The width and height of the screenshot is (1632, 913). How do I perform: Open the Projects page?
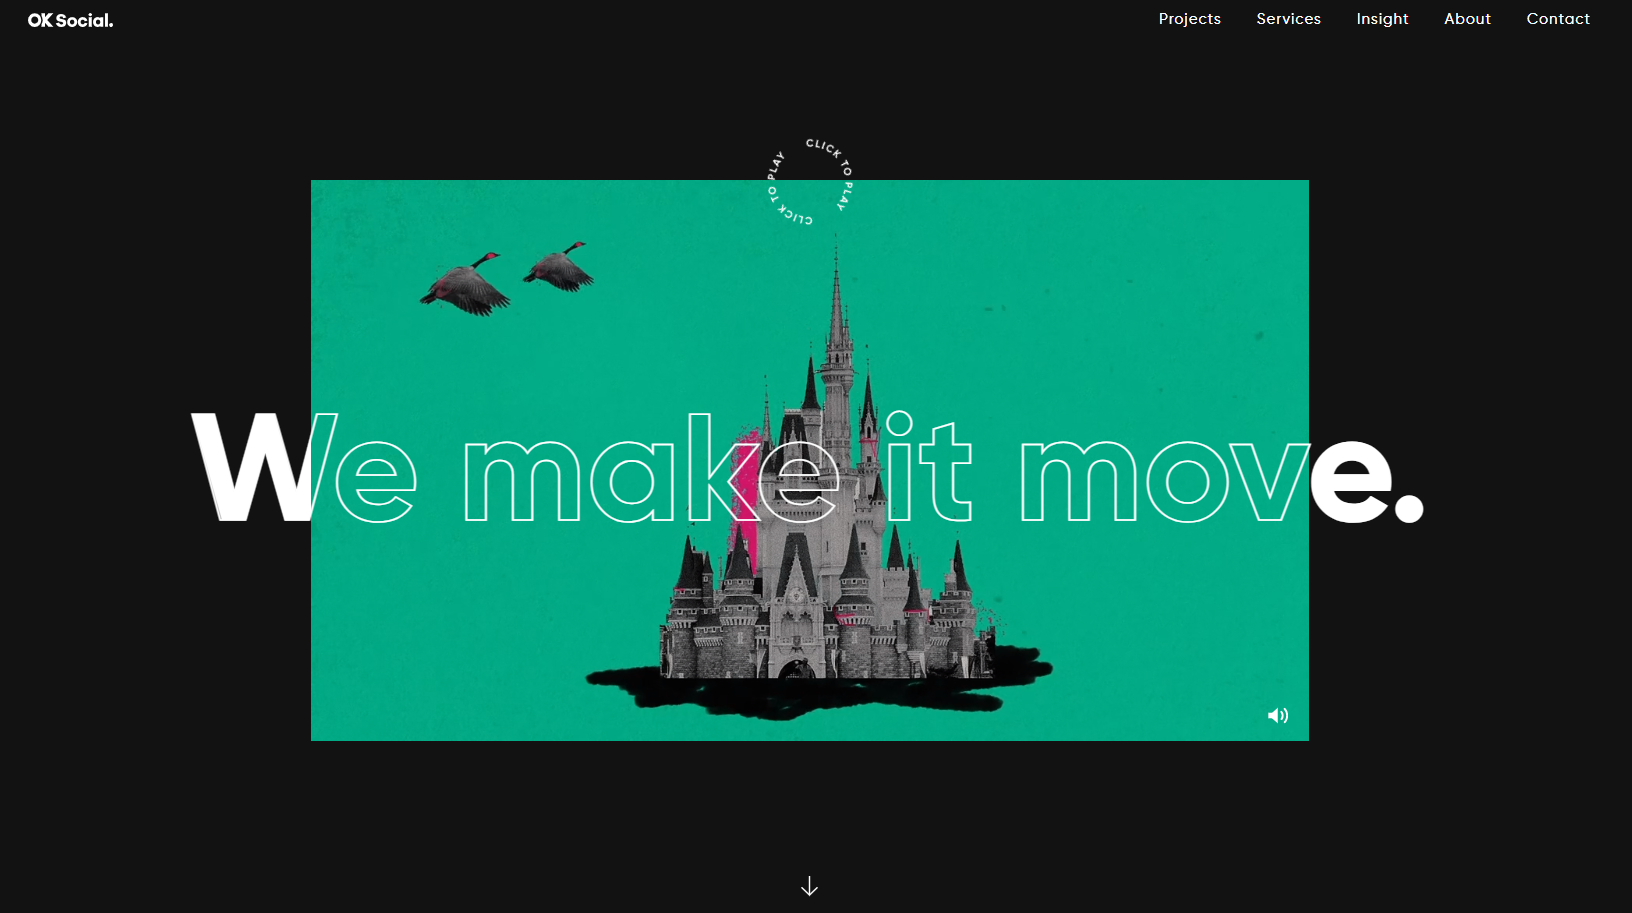(1189, 19)
